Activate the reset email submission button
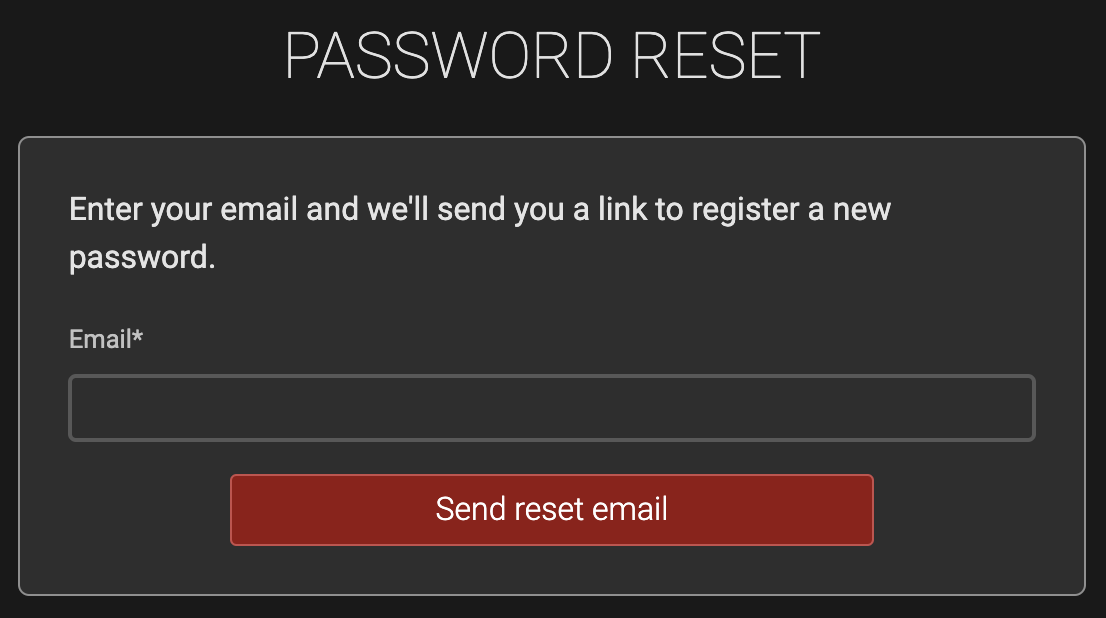1106x618 pixels. [551, 509]
